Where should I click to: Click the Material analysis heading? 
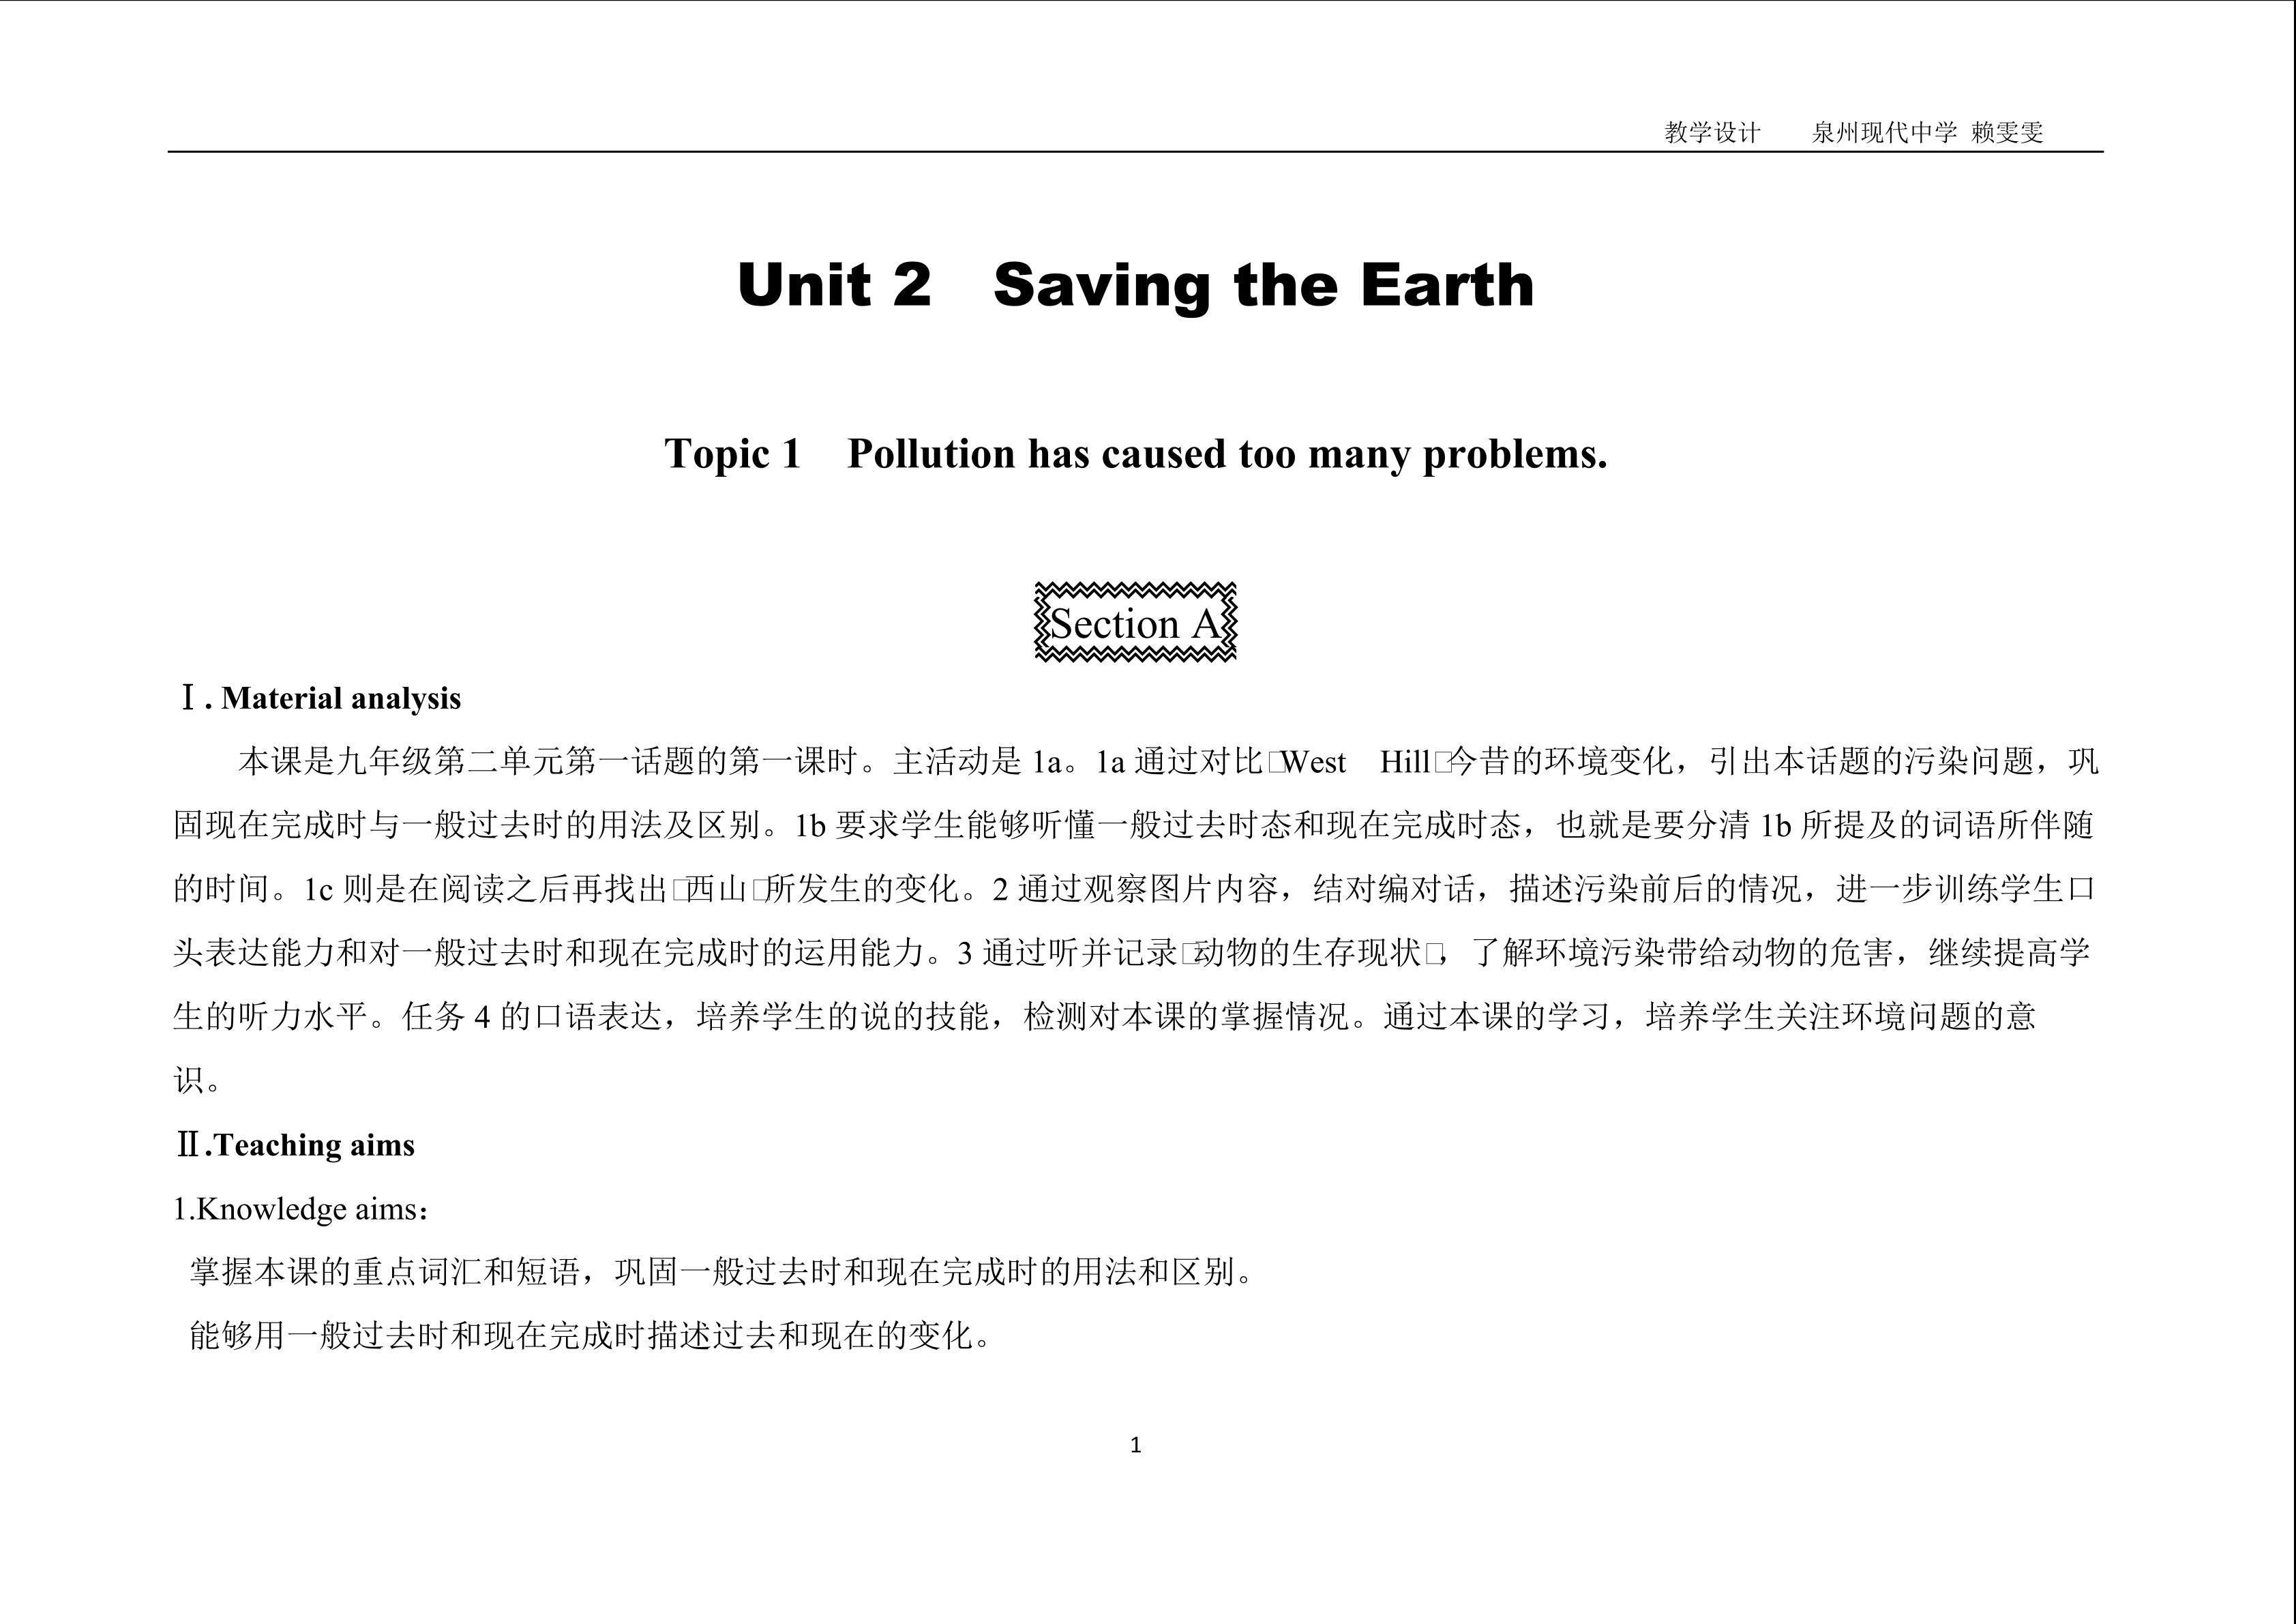click(x=319, y=698)
